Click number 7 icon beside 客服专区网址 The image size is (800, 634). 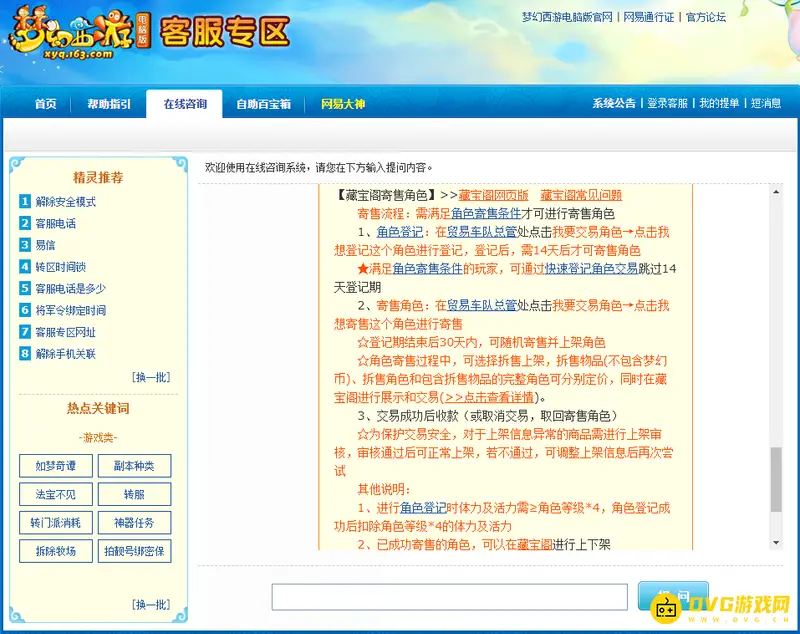(x=24, y=332)
